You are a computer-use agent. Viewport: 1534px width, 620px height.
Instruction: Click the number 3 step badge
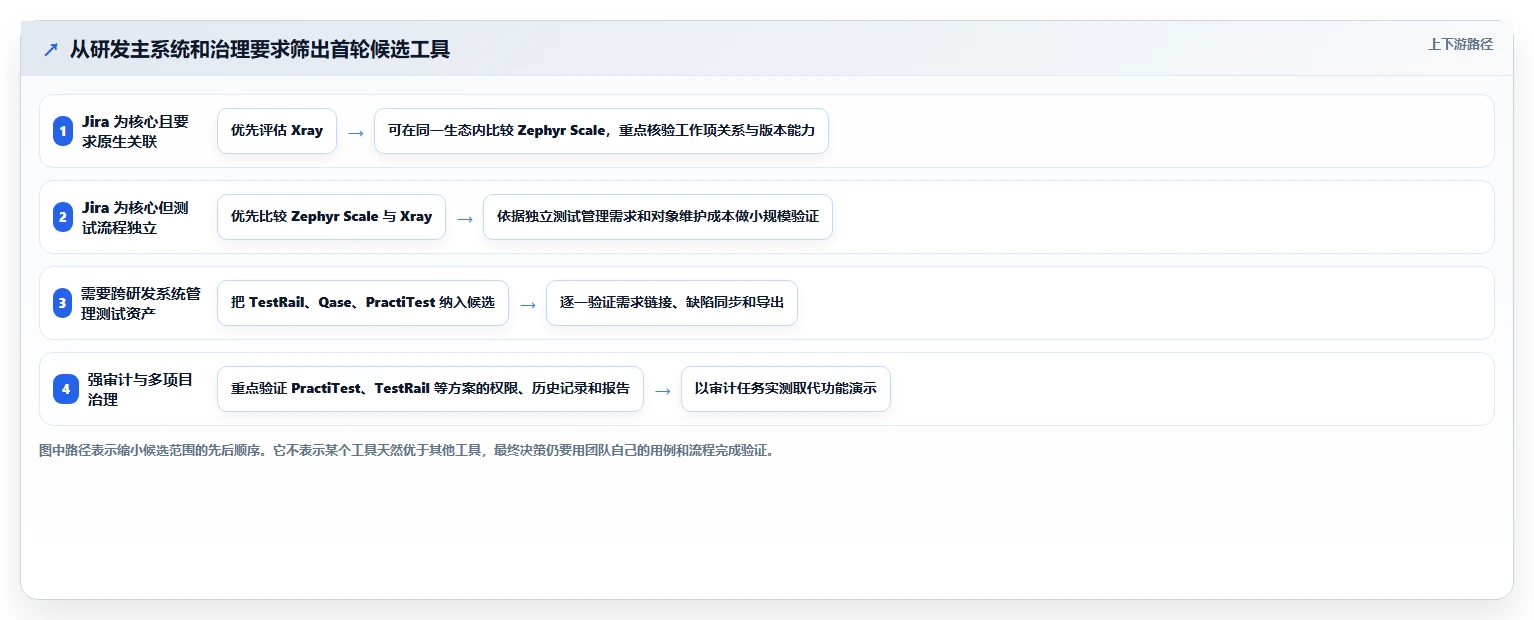click(x=63, y=303)
